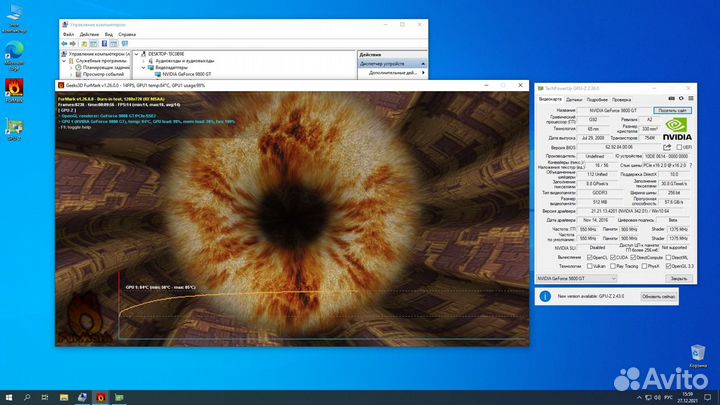Open the GPU-Z desktop shortcut
This screenshot has width=720, height=405.
click(14, 129)
